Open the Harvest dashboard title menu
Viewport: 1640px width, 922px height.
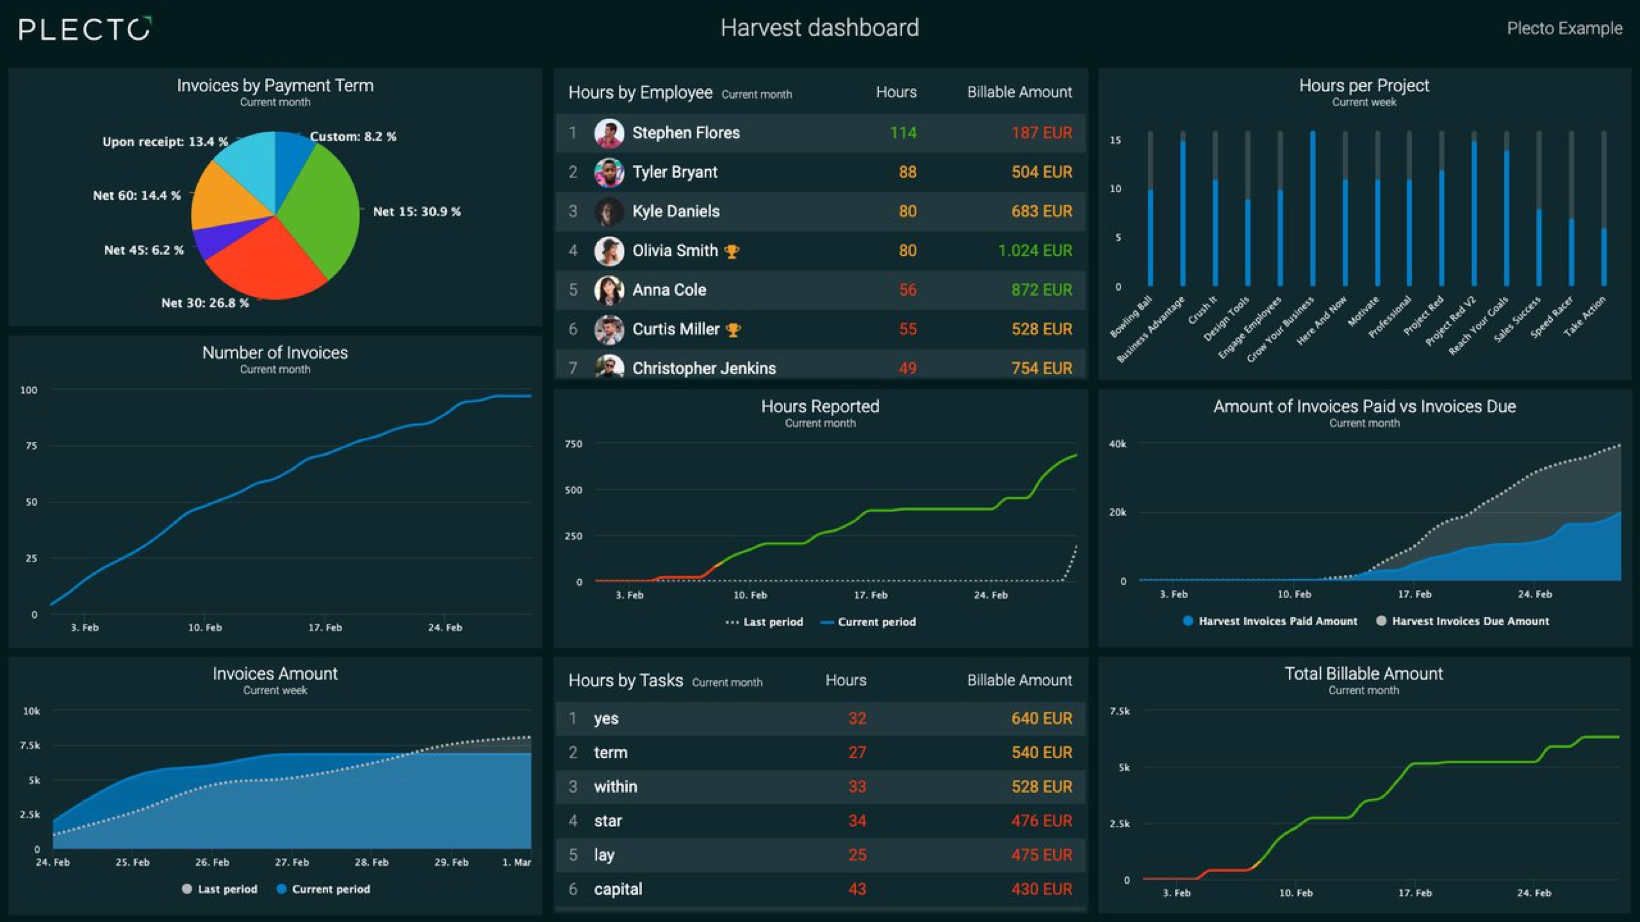point(819,27)
